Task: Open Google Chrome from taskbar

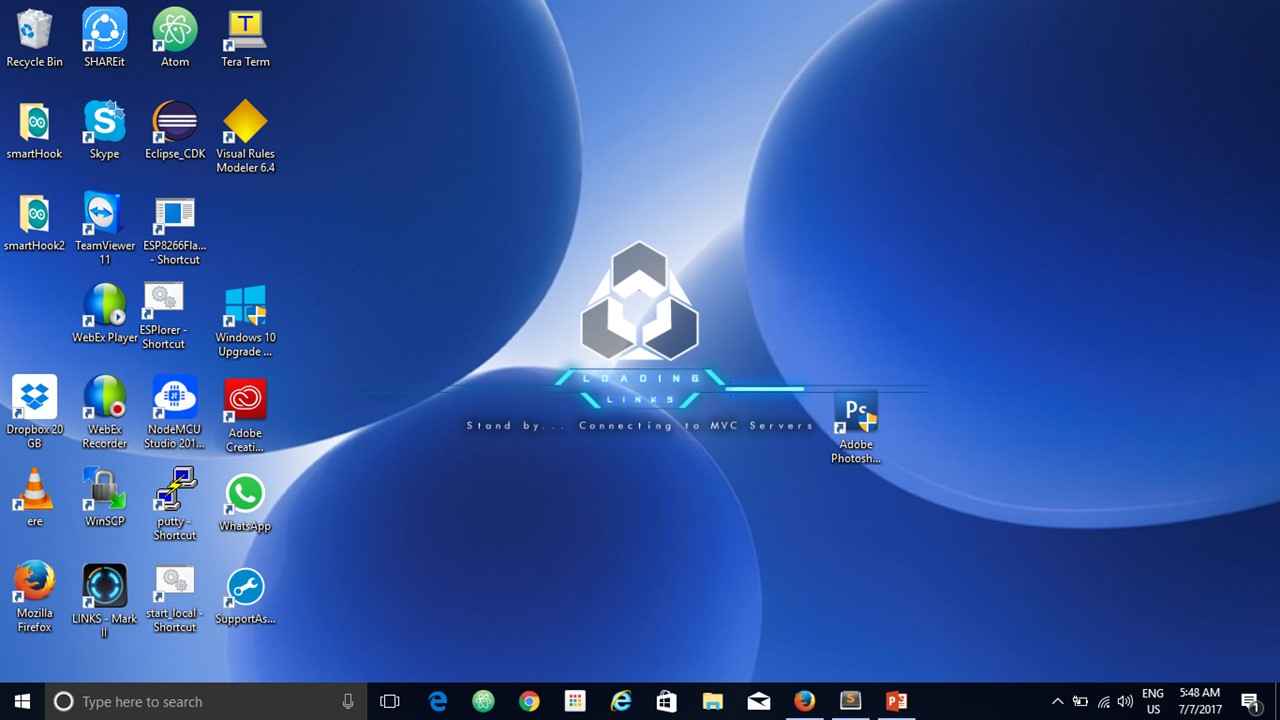Action: [529, 701]
